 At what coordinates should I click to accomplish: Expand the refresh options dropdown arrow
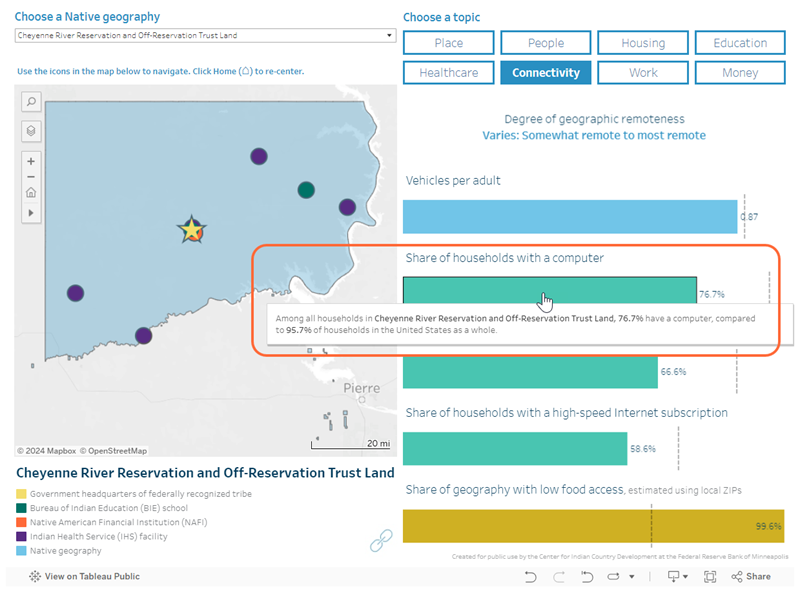click(x=632, y=576)
